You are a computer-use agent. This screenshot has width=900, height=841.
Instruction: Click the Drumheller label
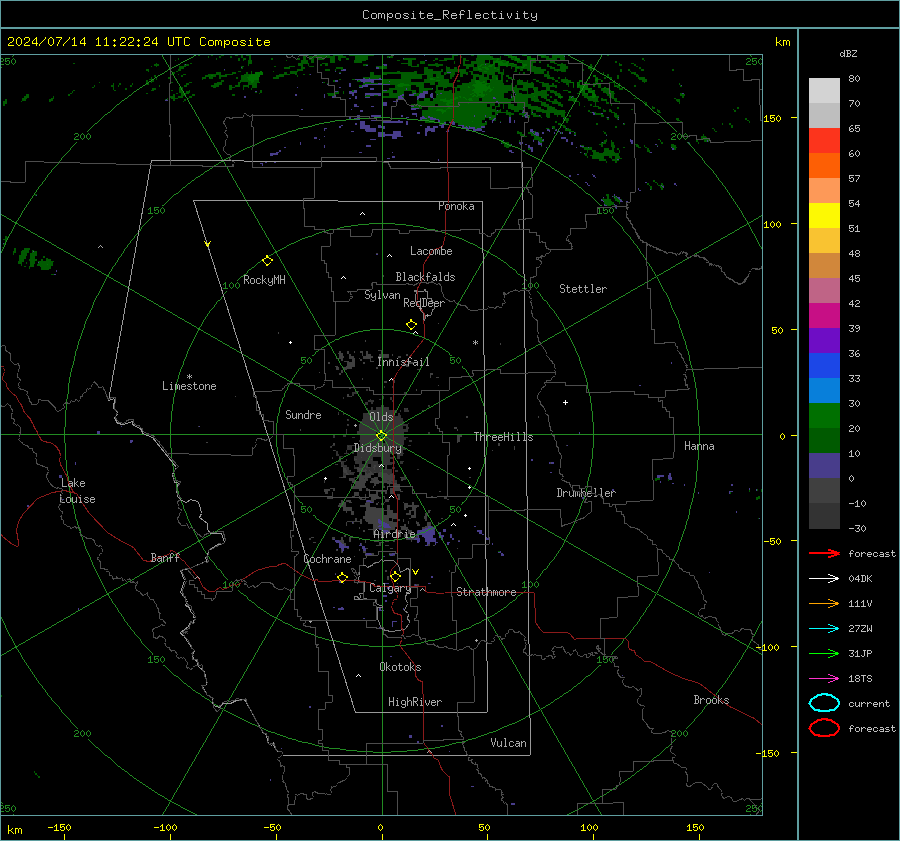tap(586, 493)
